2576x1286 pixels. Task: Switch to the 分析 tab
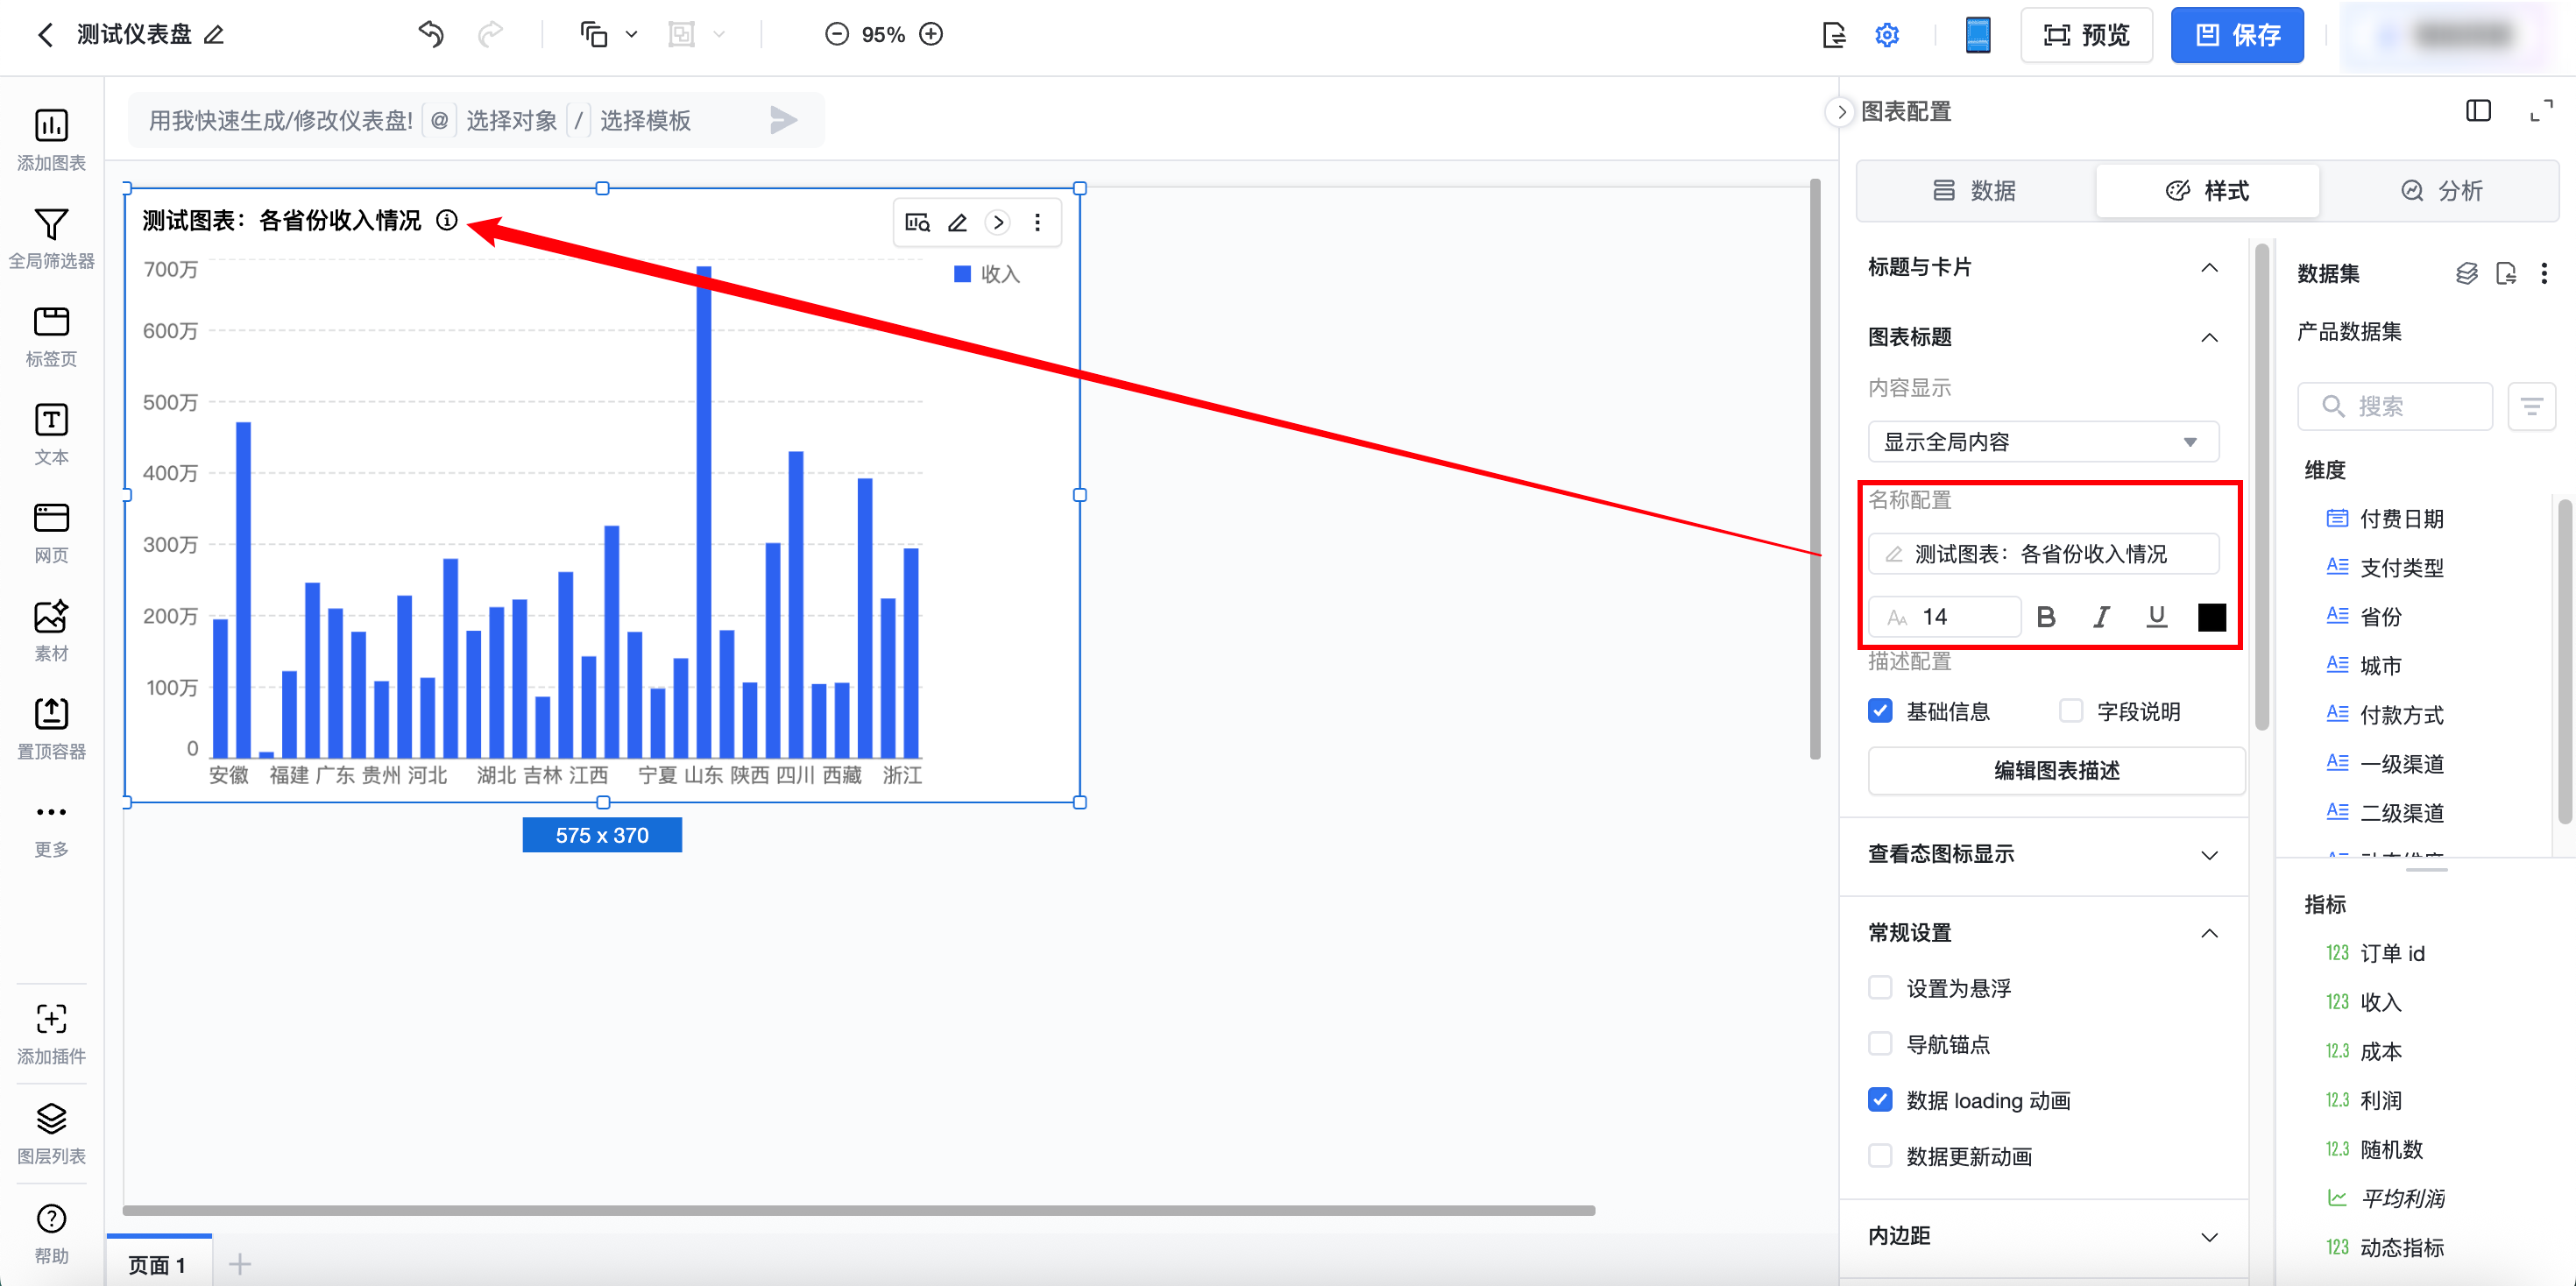click(x=2441, y=190)
